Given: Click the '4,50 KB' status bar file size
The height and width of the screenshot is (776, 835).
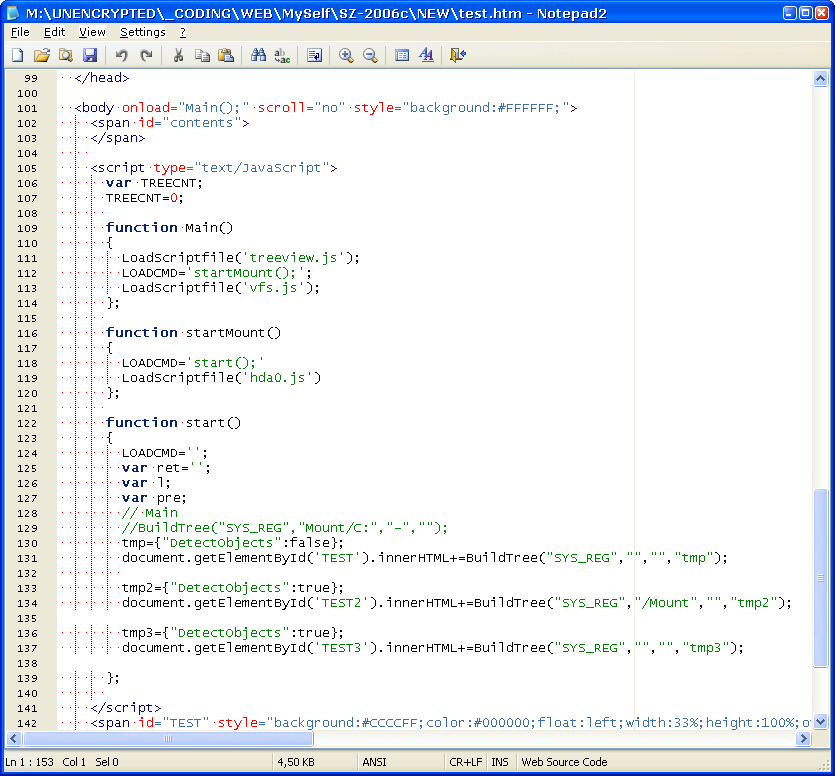Looking at the screenshot, I should point(296,762).
